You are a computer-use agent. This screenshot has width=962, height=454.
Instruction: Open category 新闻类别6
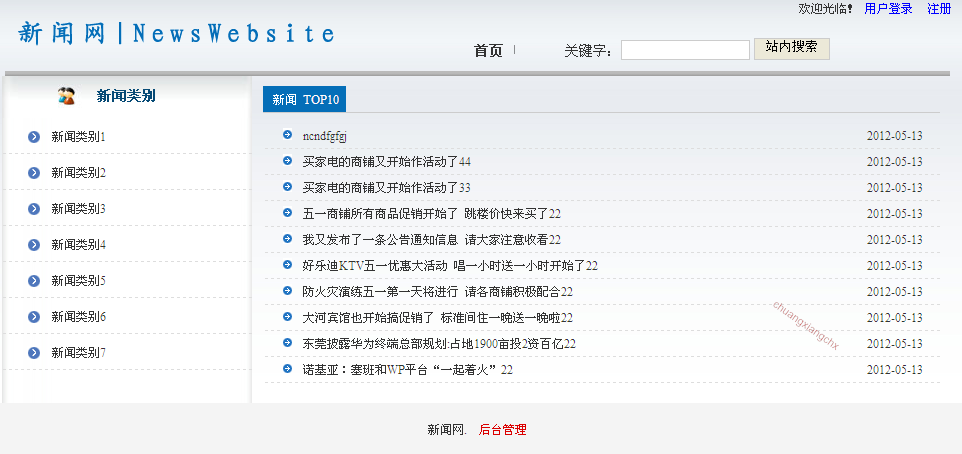click(79, 317)
